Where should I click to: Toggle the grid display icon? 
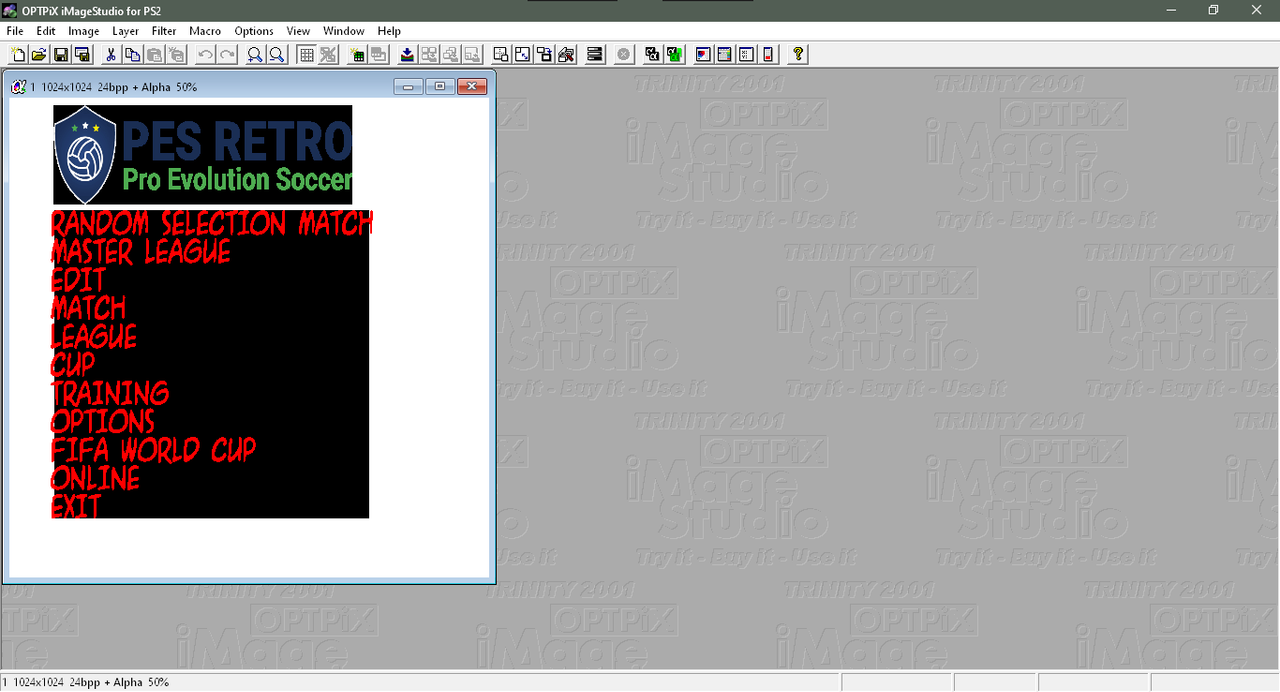(x=307, y=55)
